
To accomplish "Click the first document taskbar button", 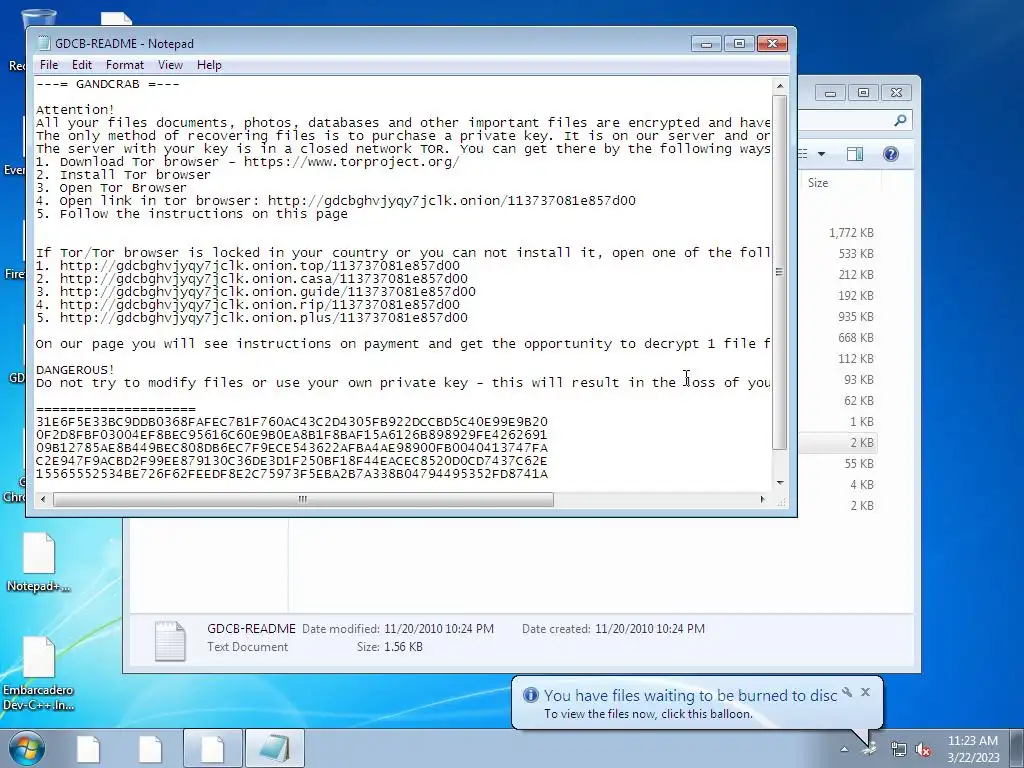I will [x=88, y=748].
